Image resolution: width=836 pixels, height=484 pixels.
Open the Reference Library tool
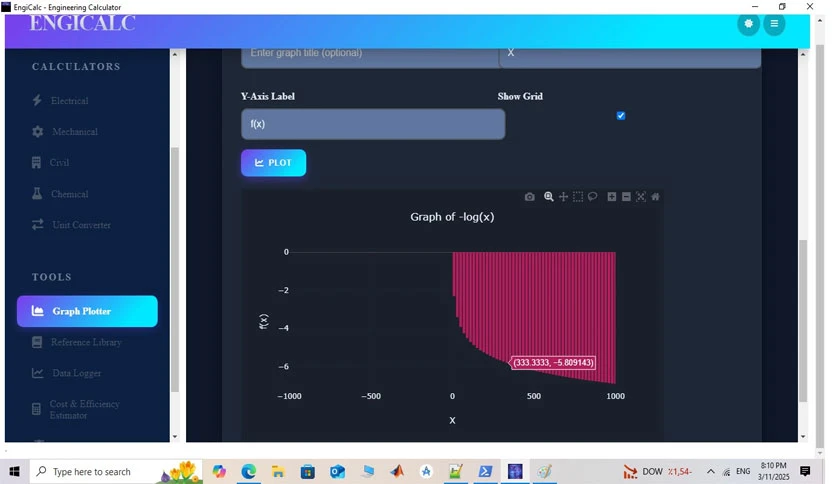point(86,342)
